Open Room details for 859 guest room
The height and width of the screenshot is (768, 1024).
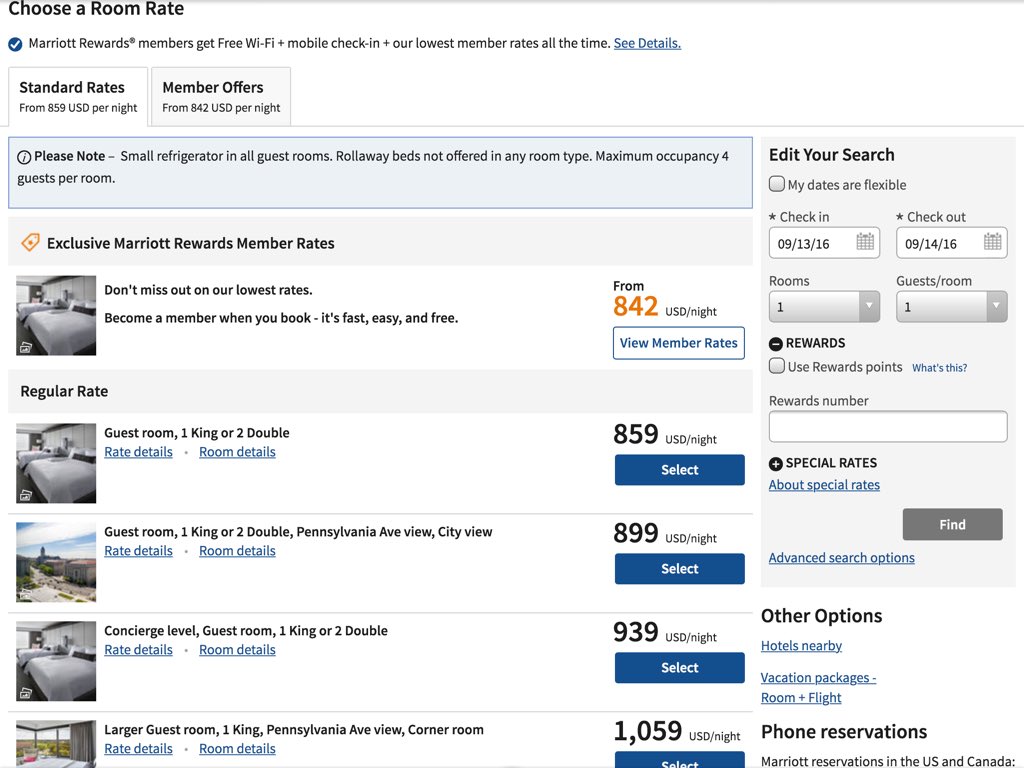[237, 452]
